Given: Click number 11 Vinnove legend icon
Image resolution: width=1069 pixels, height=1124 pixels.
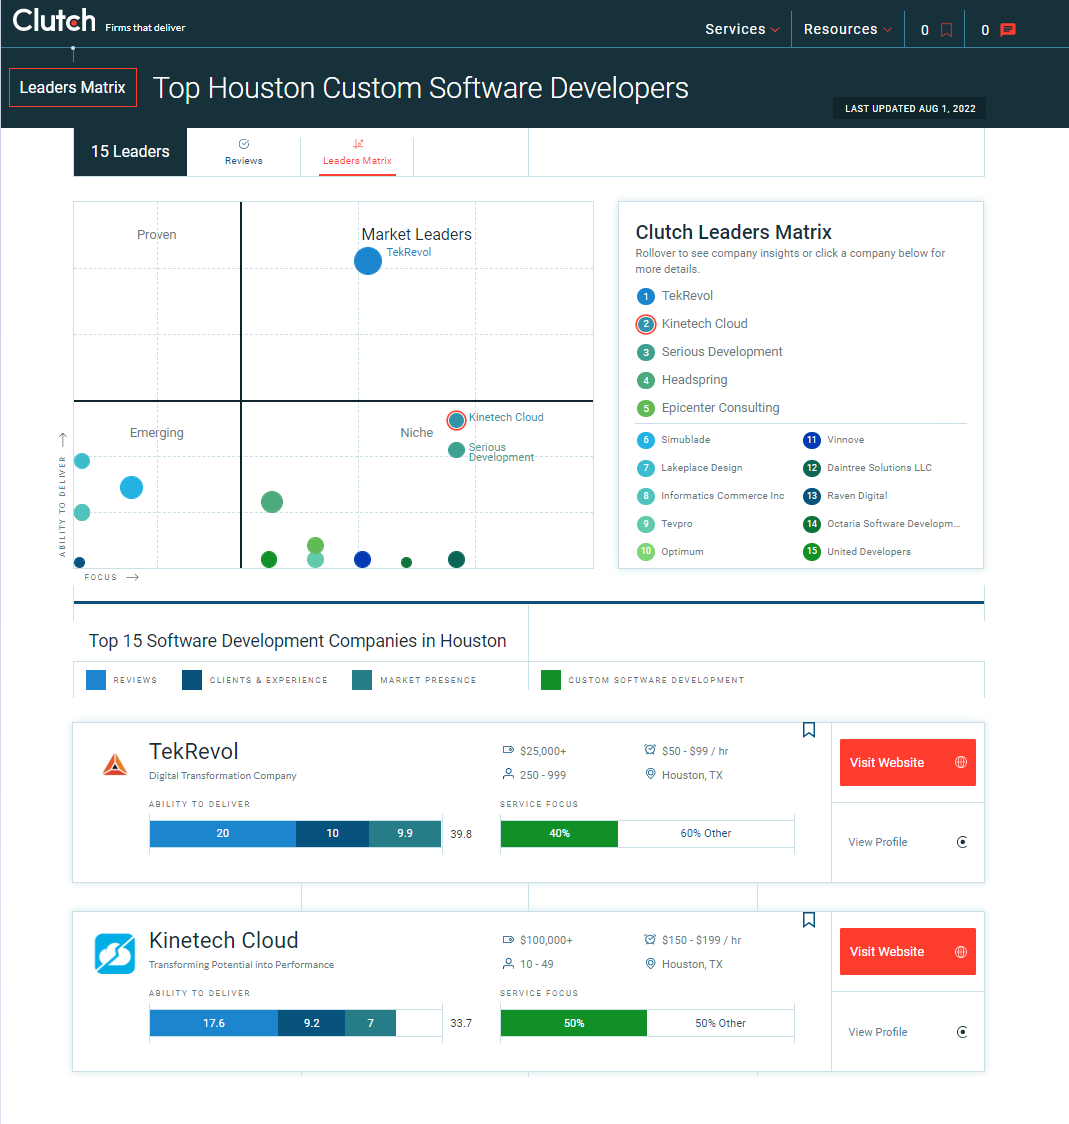Looking at the screenshot, I should point(812,440).
